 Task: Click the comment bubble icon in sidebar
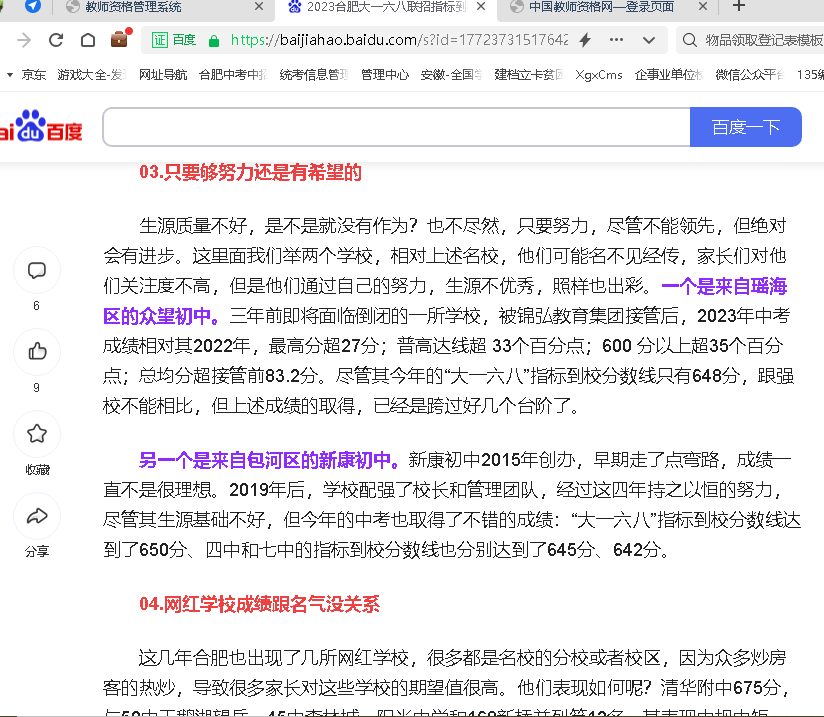(x=37, y=270)
